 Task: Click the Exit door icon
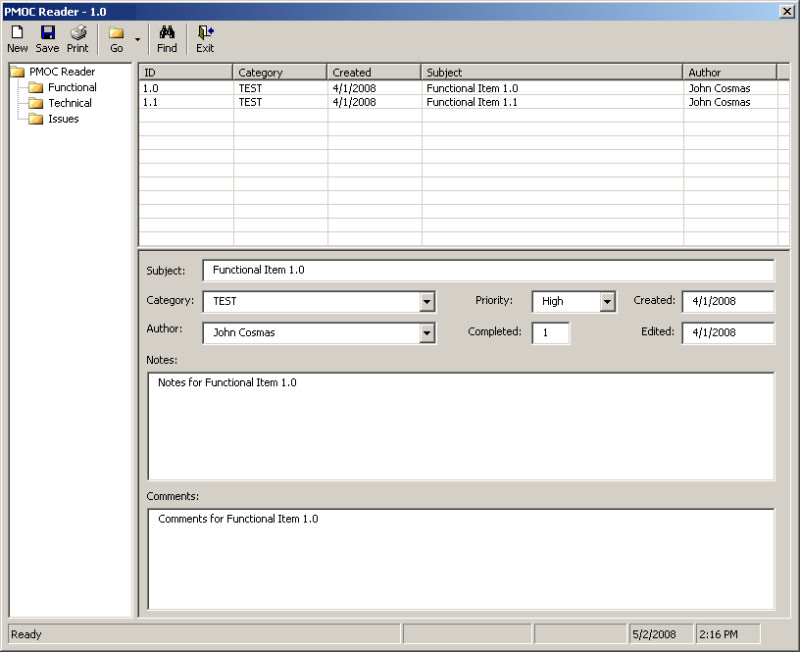(x=205, y=32)
